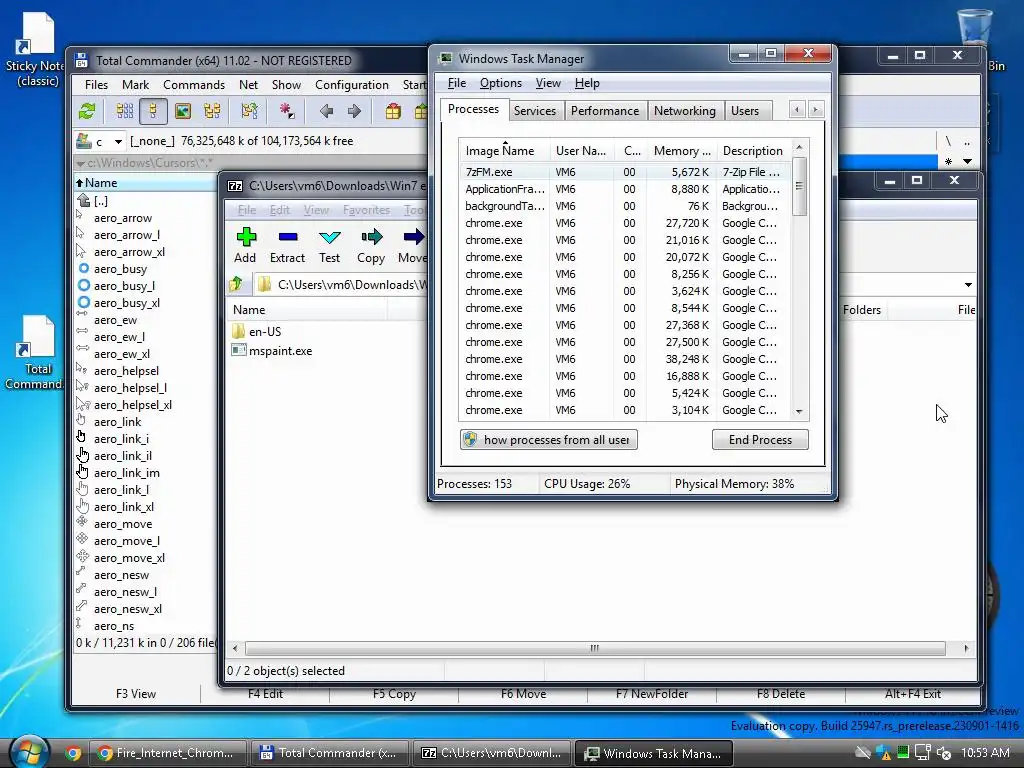Click the Test icon in 7-Zip toolbar
Viewport: 1024px width, 768px height.
tap(330, 237)
